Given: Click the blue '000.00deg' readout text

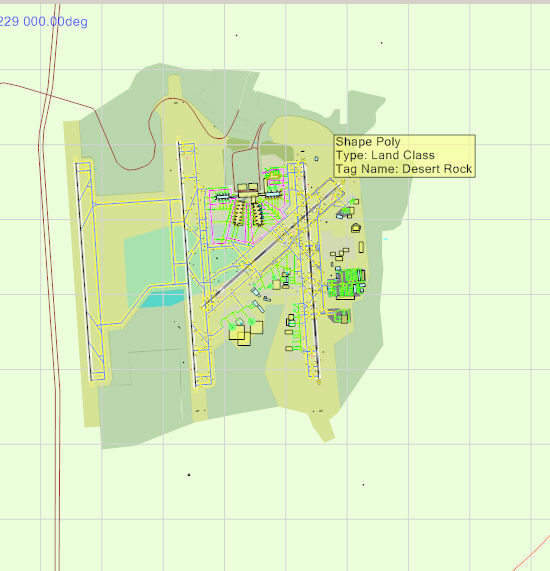Looking at the screenshot, I should pyautogui.click(x=55, y=21).
